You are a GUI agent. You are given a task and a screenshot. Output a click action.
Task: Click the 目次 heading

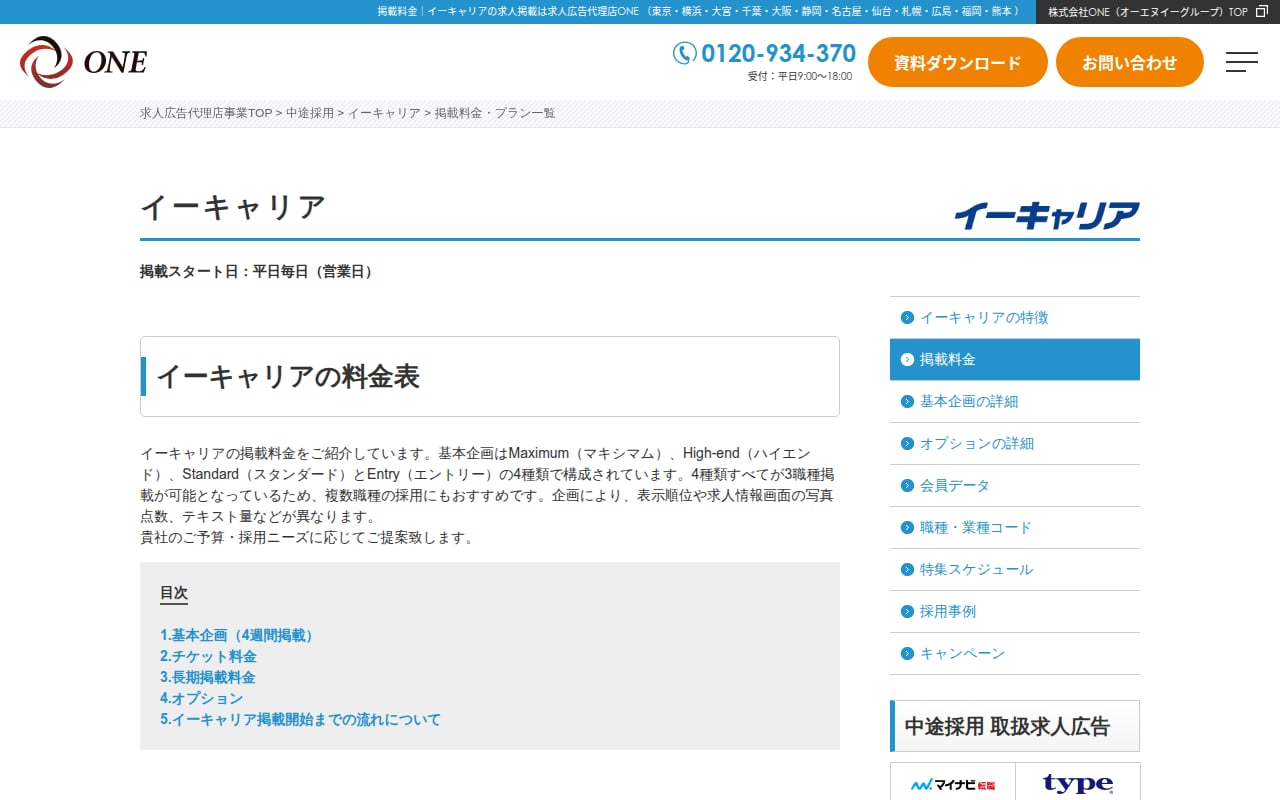[x=174, y=593]
